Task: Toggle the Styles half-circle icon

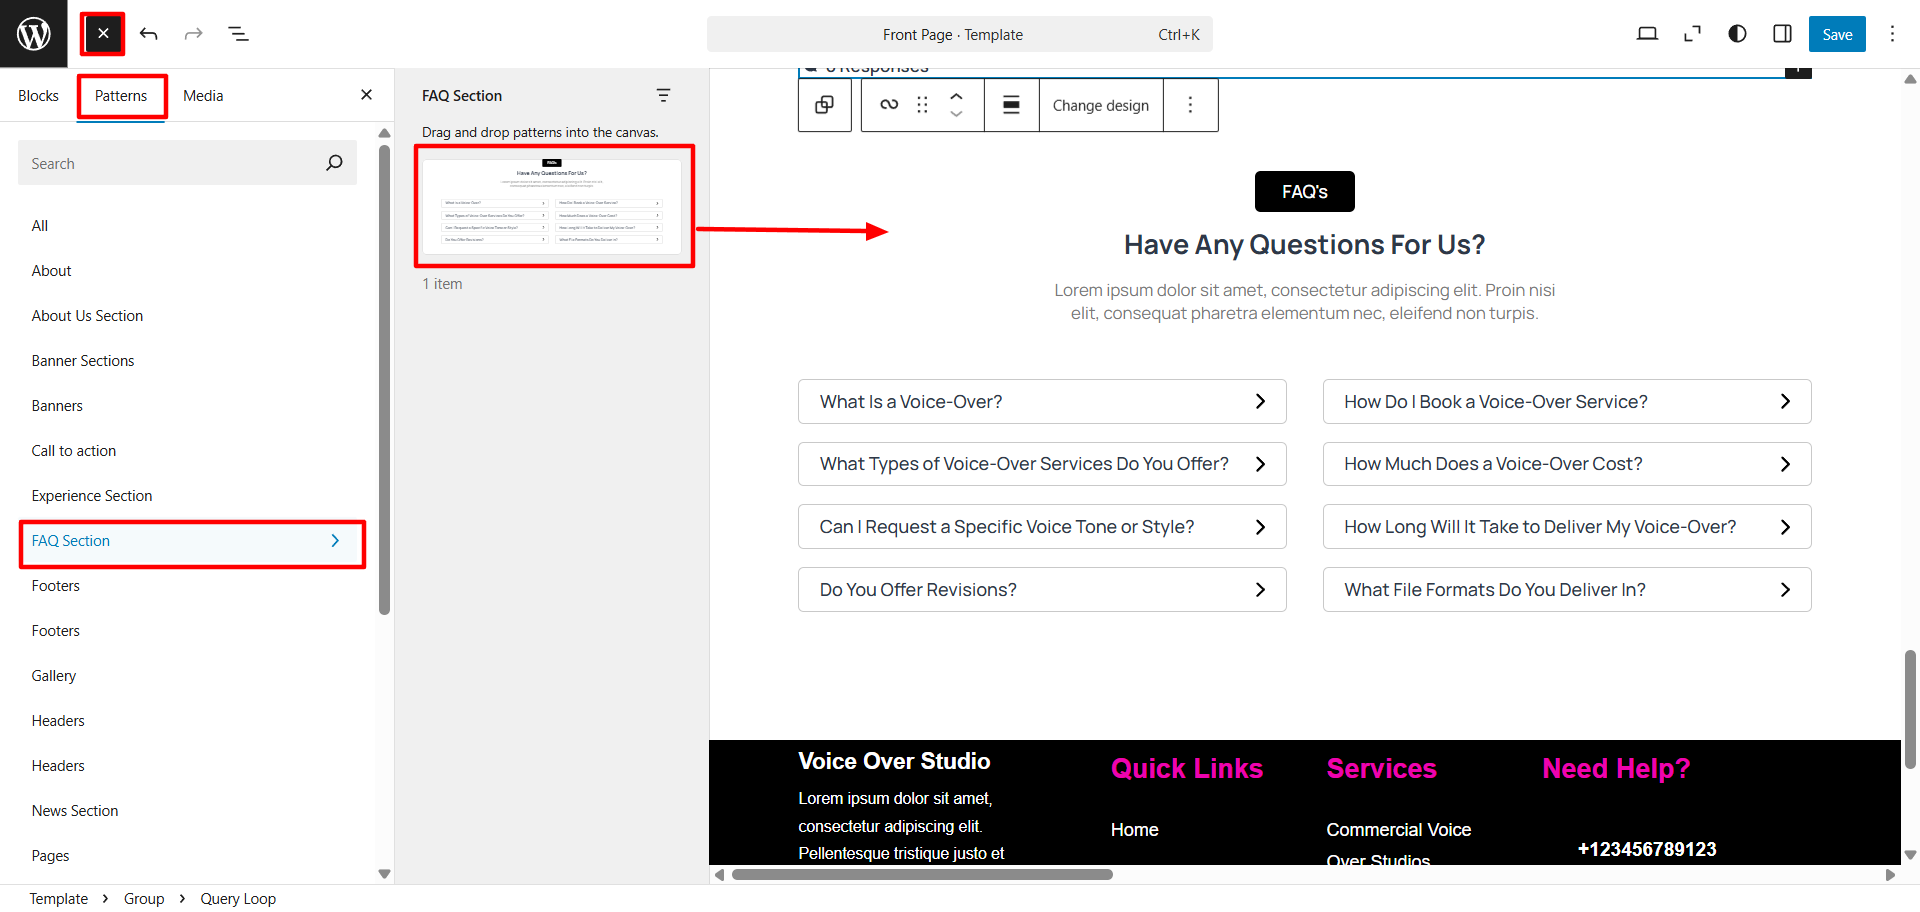Action: point(1737,34)
